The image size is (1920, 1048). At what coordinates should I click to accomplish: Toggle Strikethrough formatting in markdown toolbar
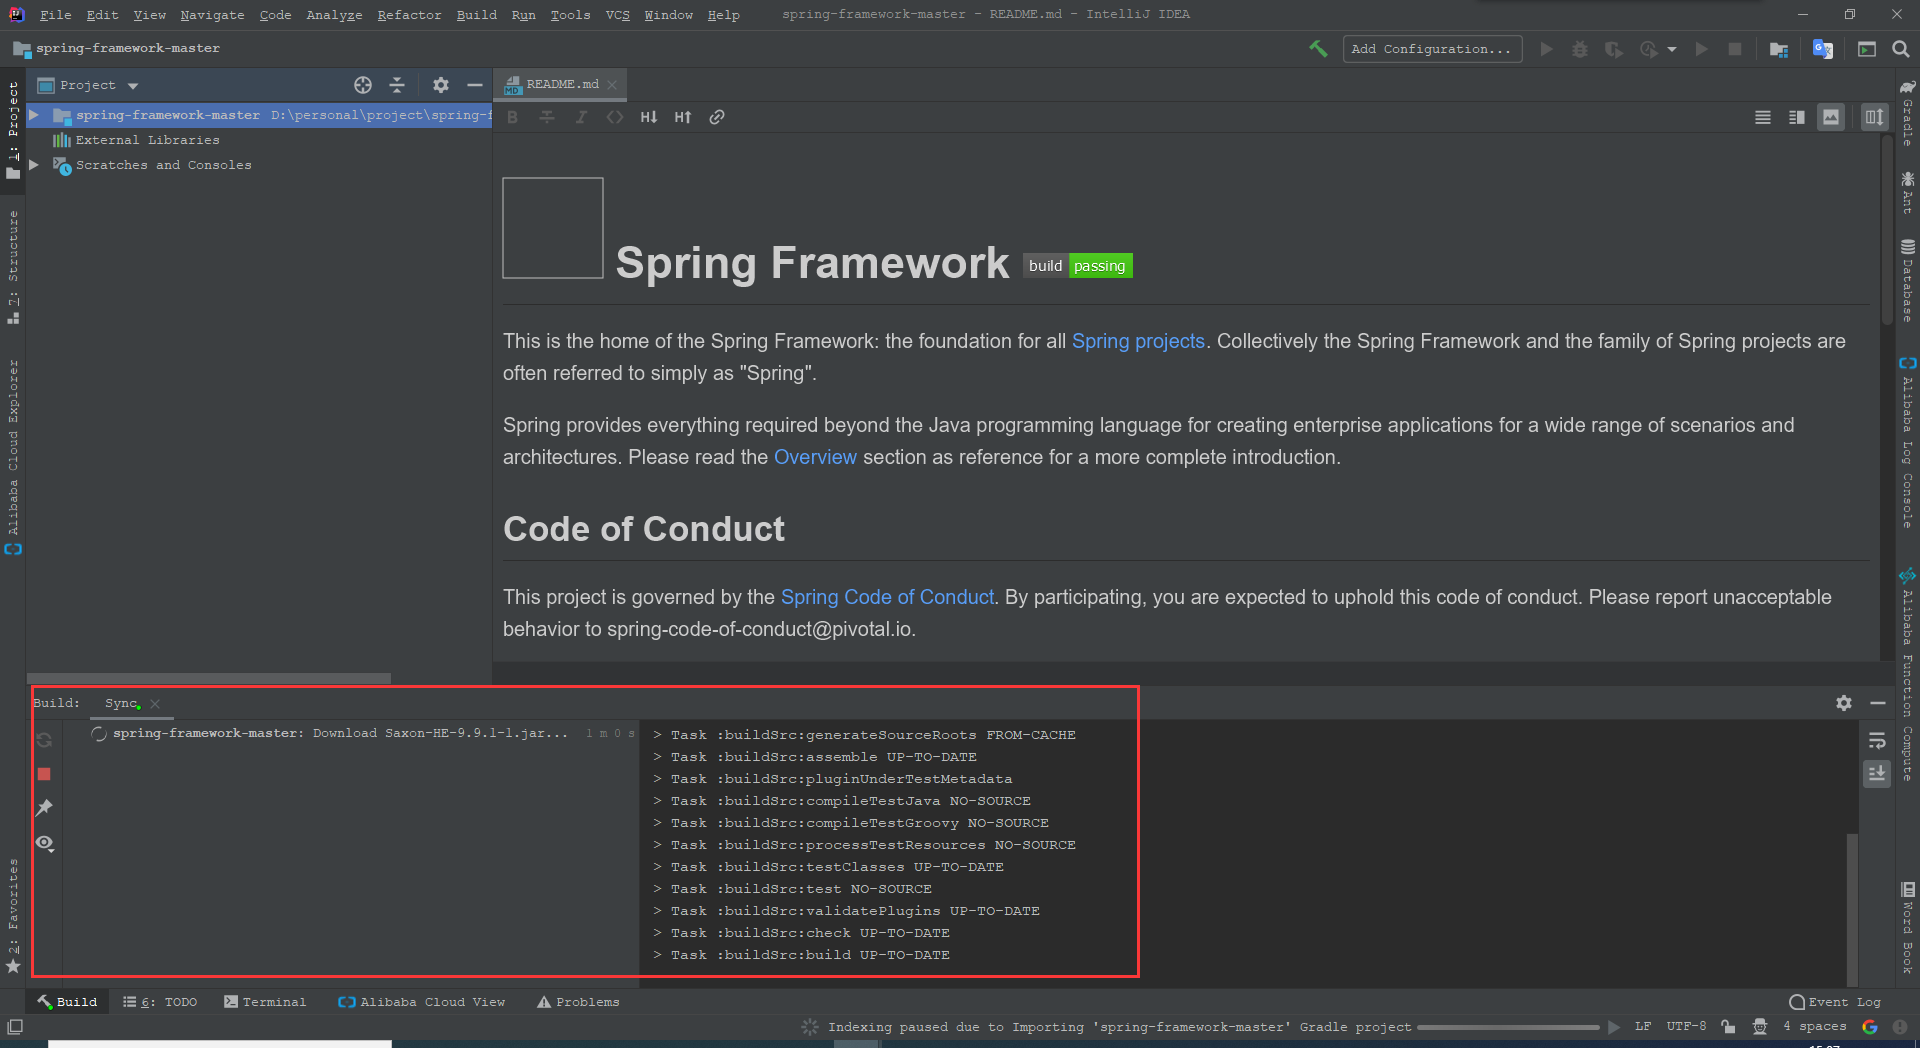pos(547,117)
